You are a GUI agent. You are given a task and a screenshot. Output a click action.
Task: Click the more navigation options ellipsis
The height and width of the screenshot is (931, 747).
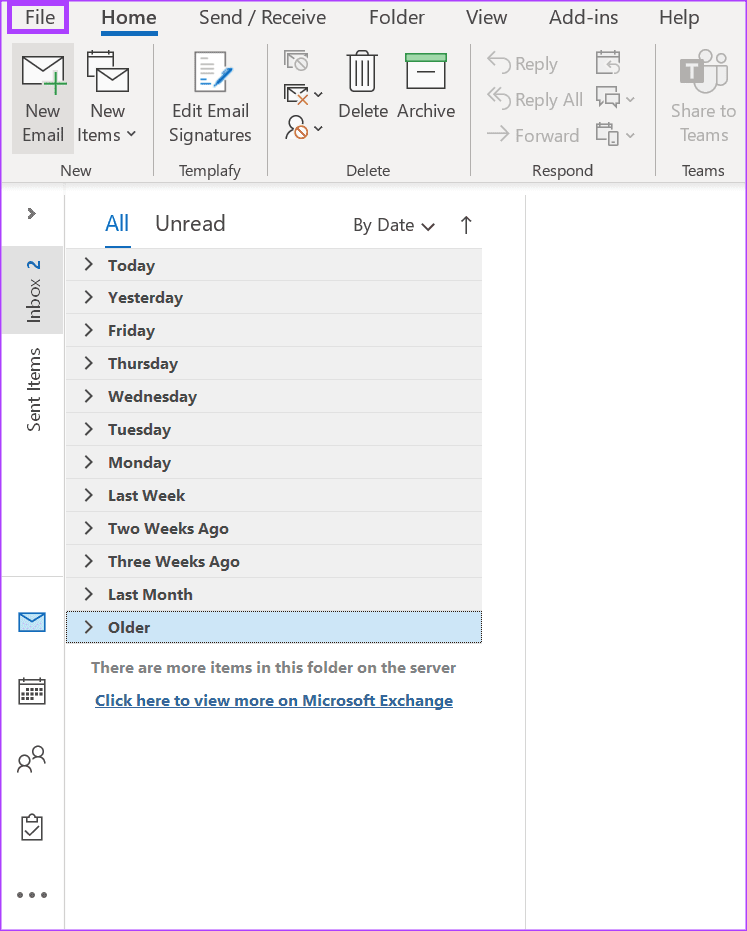(x=32, y=895)
